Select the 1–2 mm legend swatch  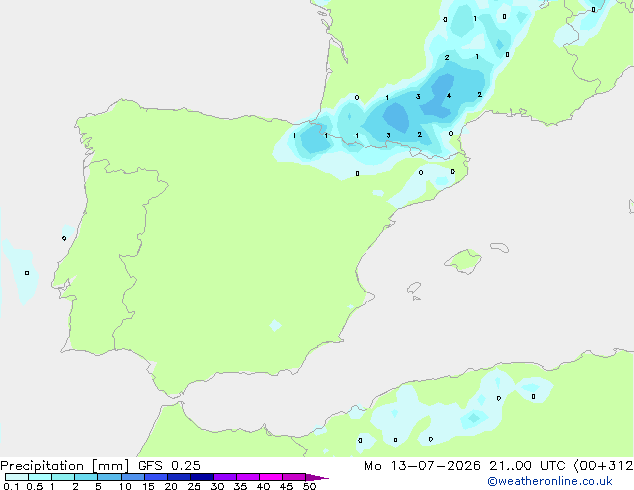63,477
